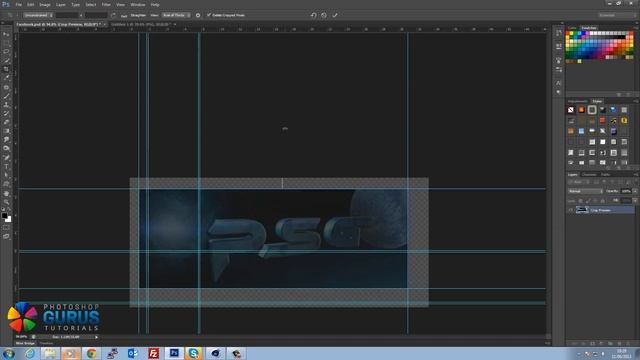
Task: Open the Character collapsed panel icon
Action: click(x=559, y=83)
